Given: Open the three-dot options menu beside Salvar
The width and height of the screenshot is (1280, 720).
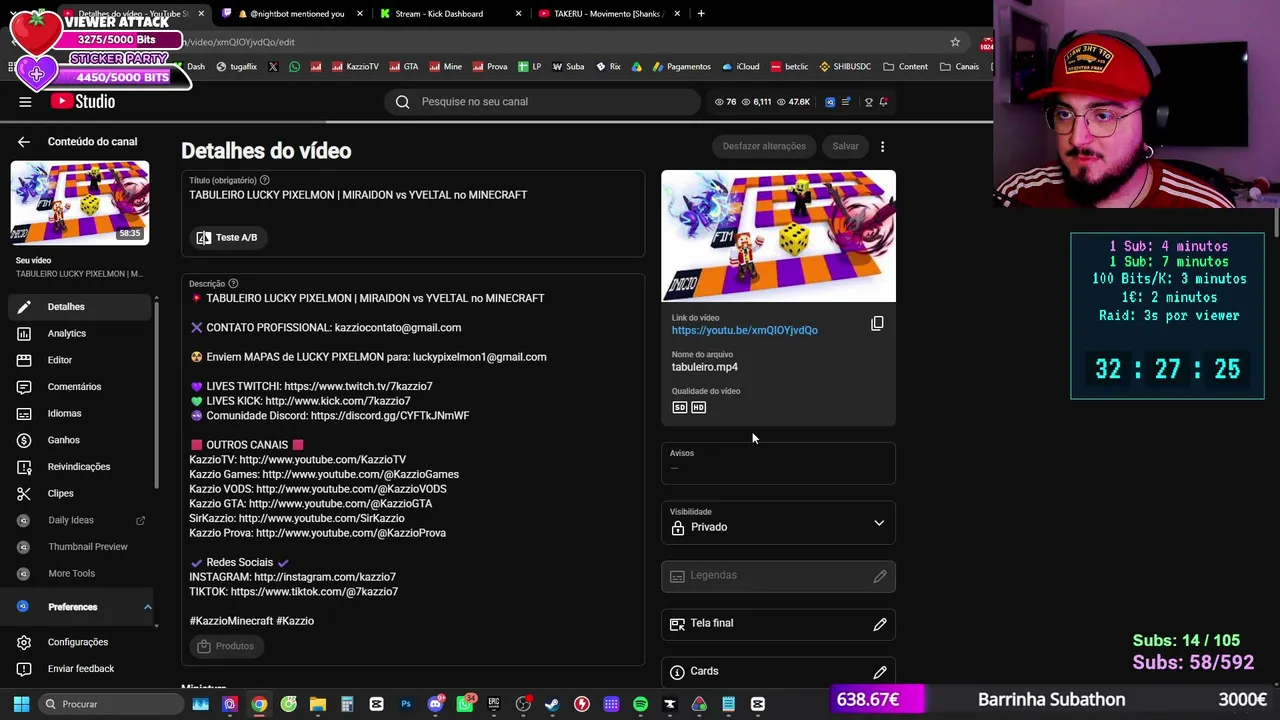Looking at the screenshot, I should (882, 146).
